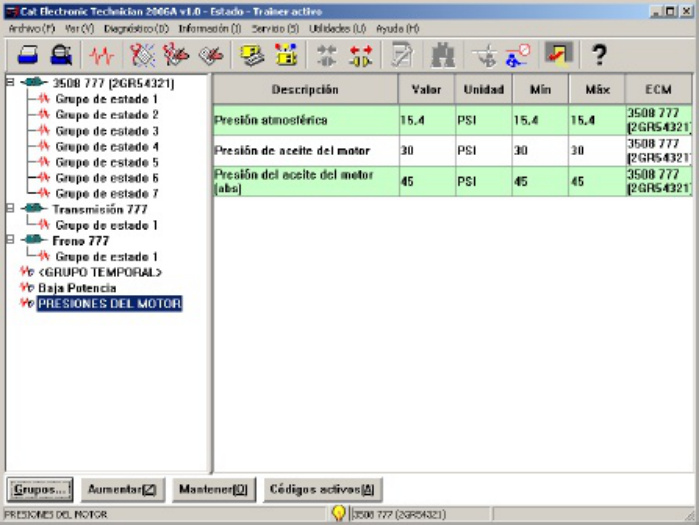Click the 15.4 value in the Valor column
The width and height of the screenshot is (699, 525).
click(x=412, y=120)
